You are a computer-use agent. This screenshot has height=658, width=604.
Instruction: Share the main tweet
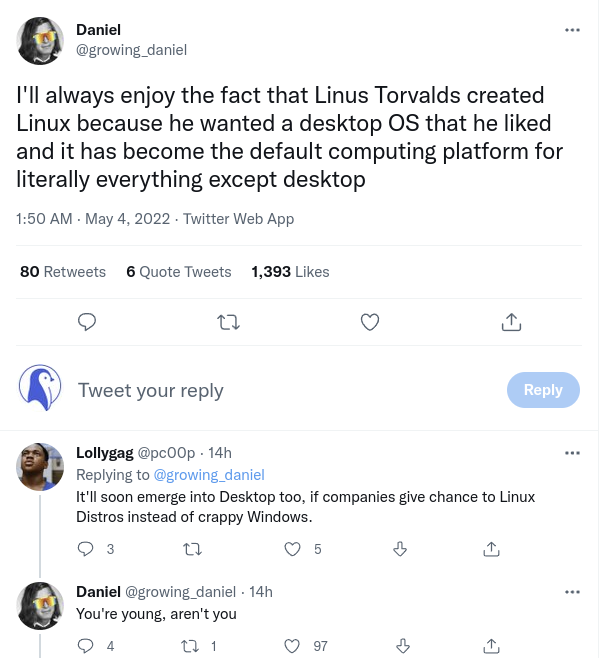tap(511, 322)
